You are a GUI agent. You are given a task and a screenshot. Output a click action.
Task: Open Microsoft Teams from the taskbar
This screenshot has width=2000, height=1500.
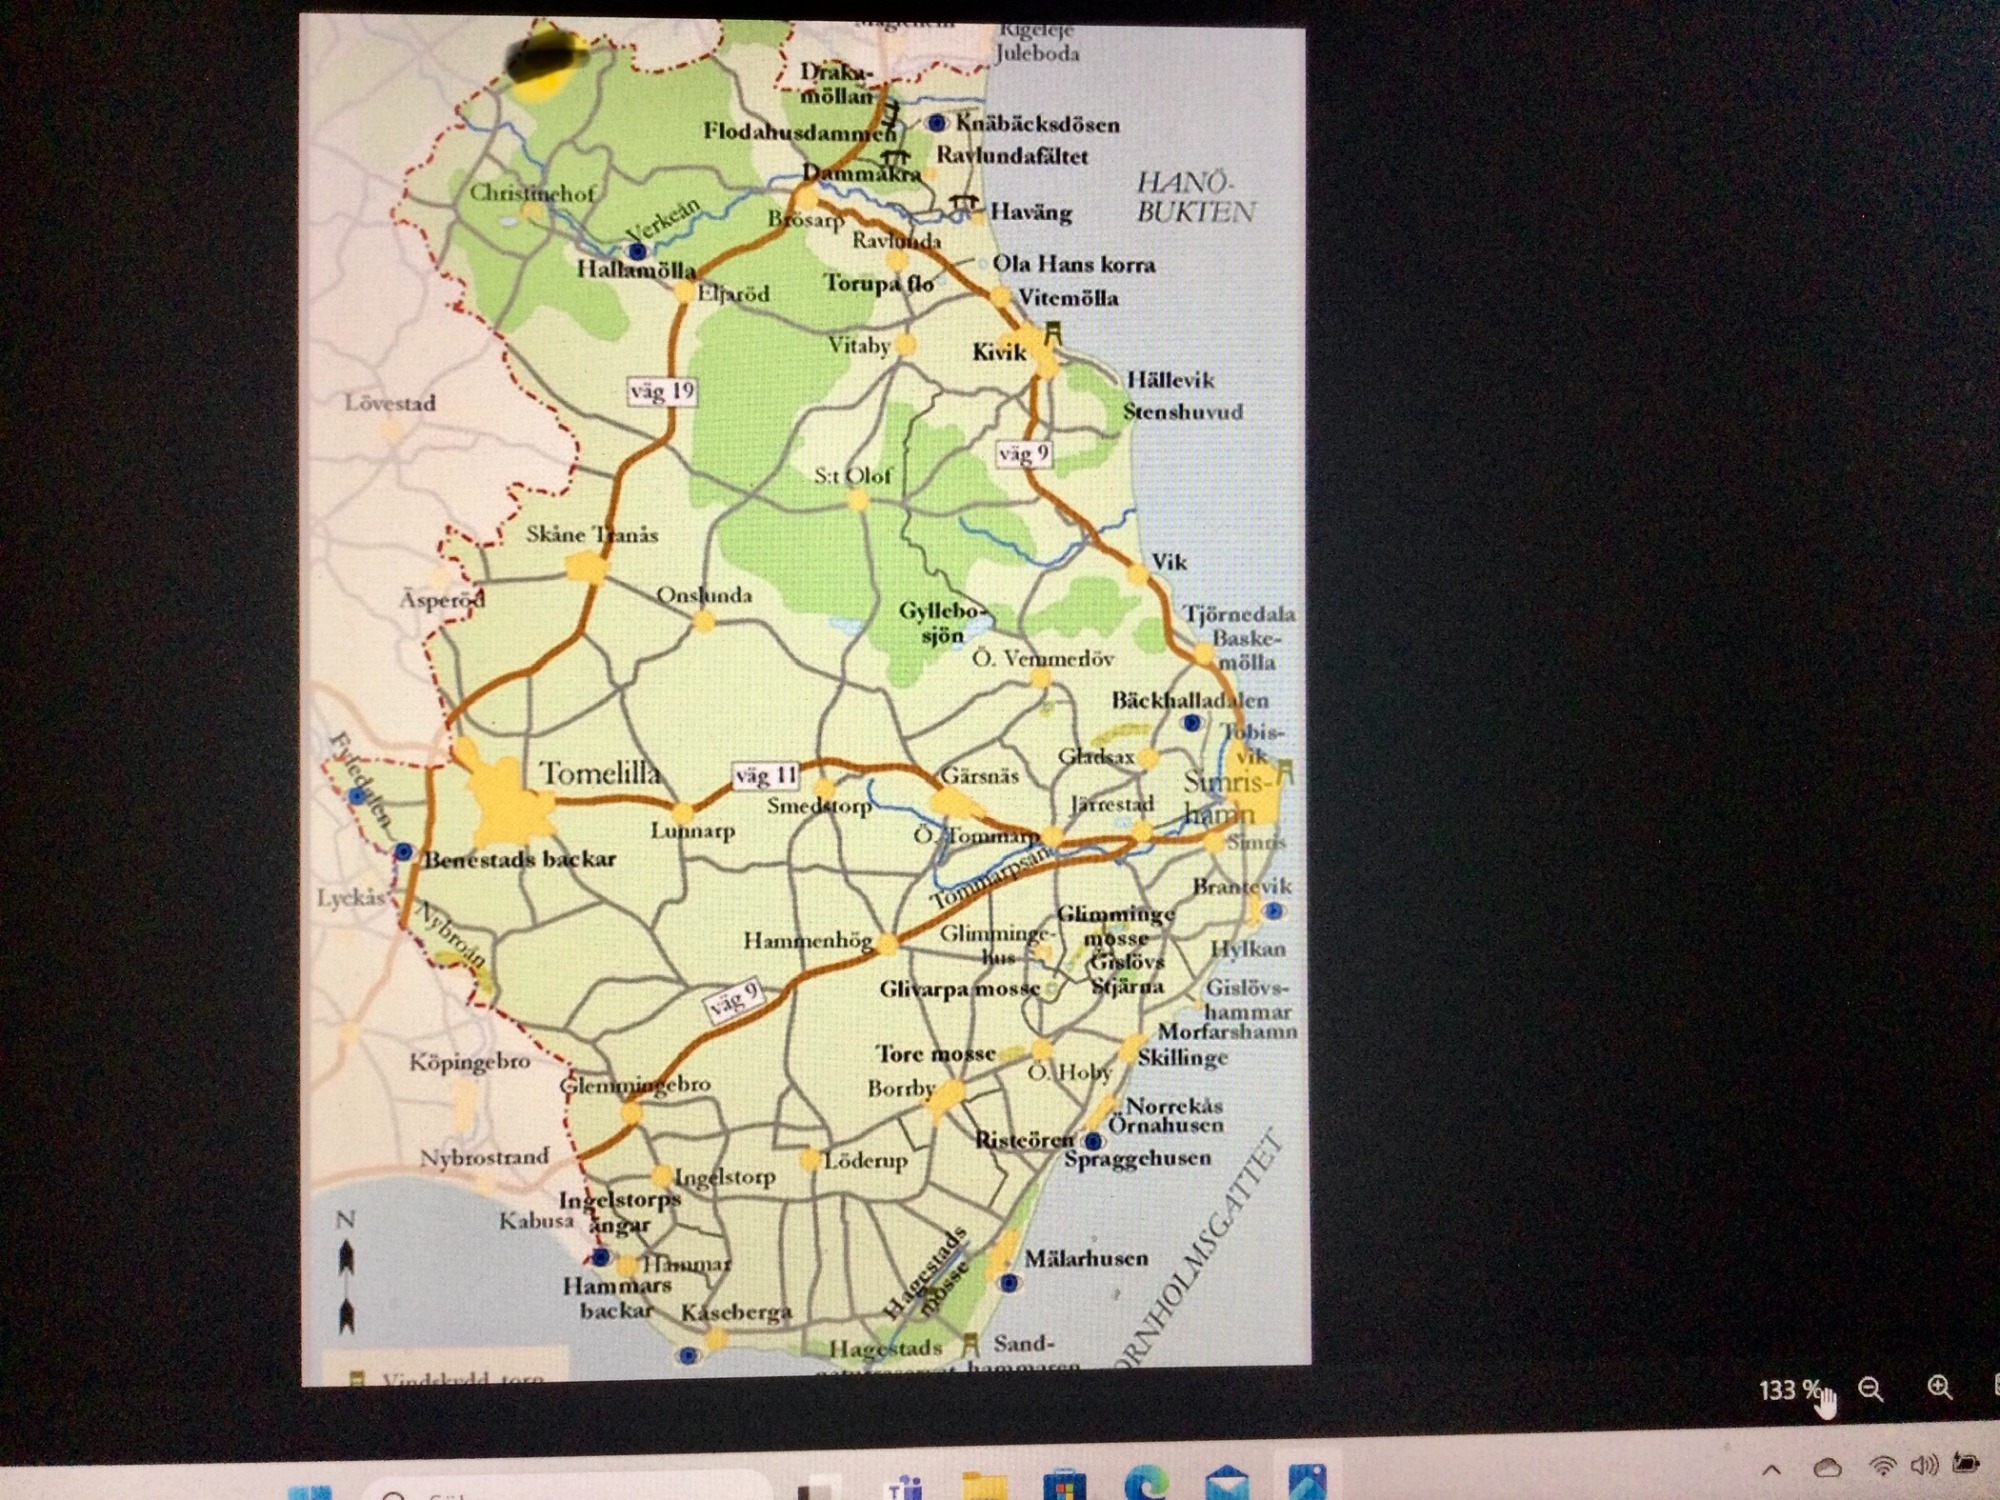905,1488
